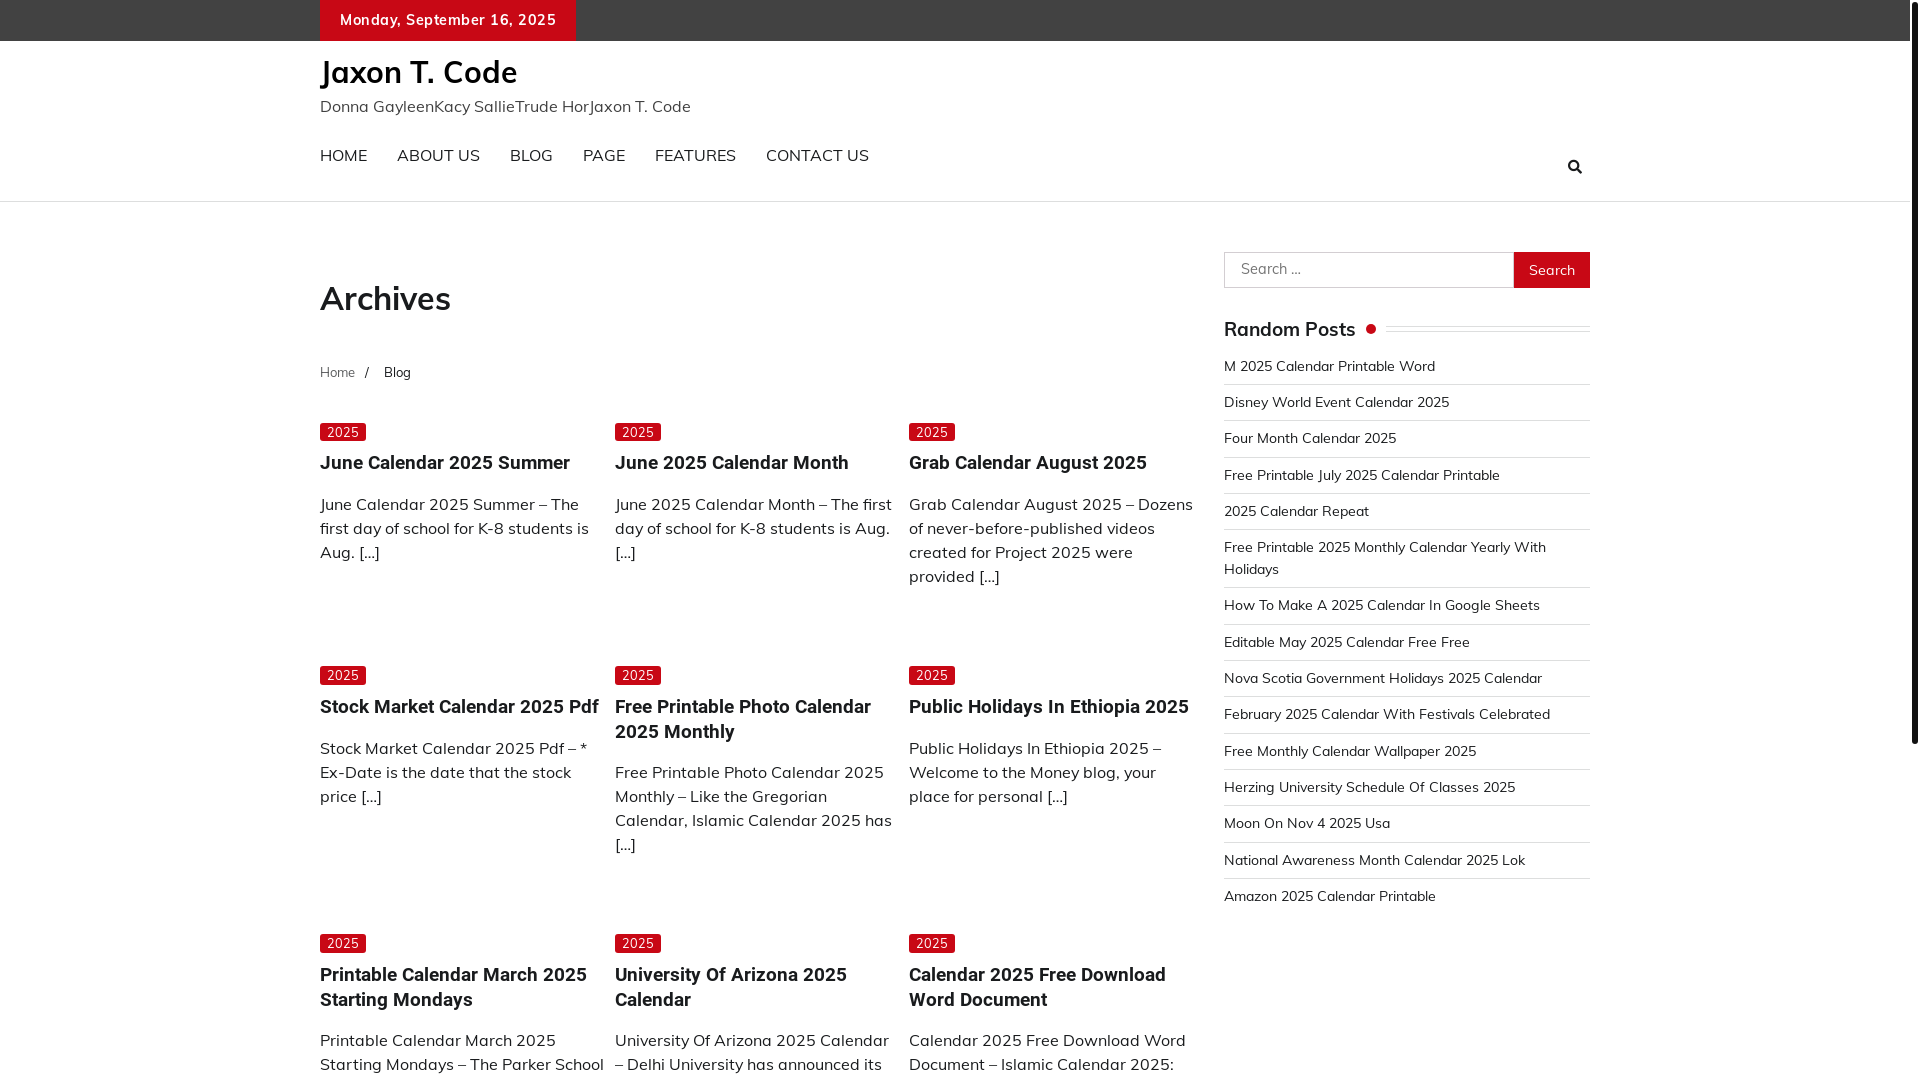Click 2025 tag above June Calendar 2025 Summer
Screen dimensions: 1920x1080
(x=343, y=432)
